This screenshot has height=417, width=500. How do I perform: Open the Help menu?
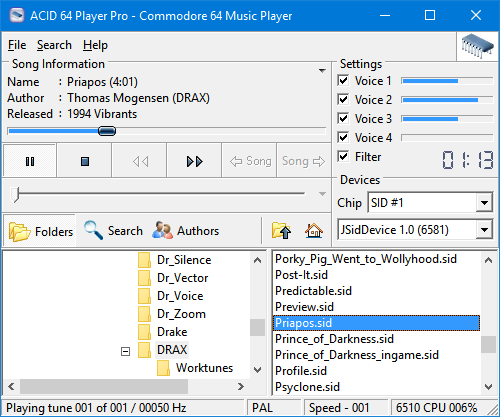pos(95,45)
